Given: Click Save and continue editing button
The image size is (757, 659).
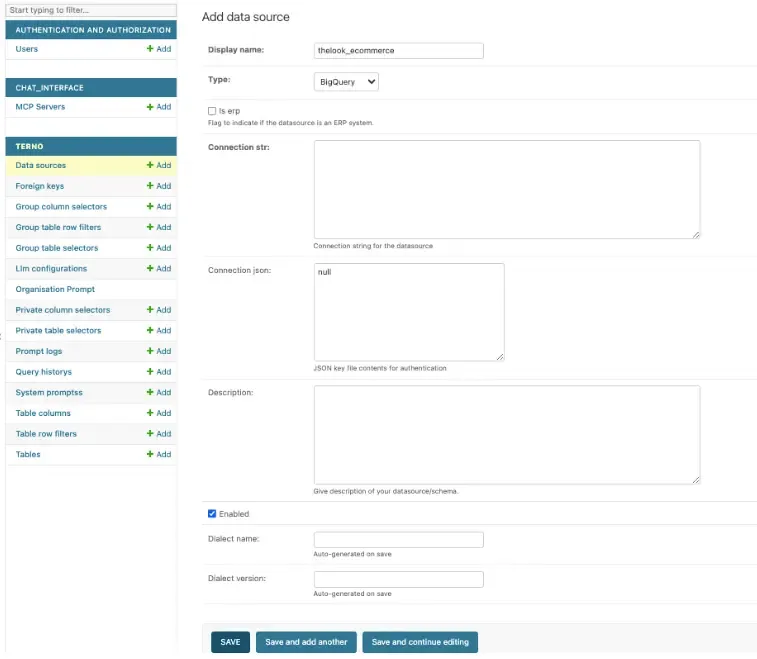Looking at the screenshot, I should (420, 642).
